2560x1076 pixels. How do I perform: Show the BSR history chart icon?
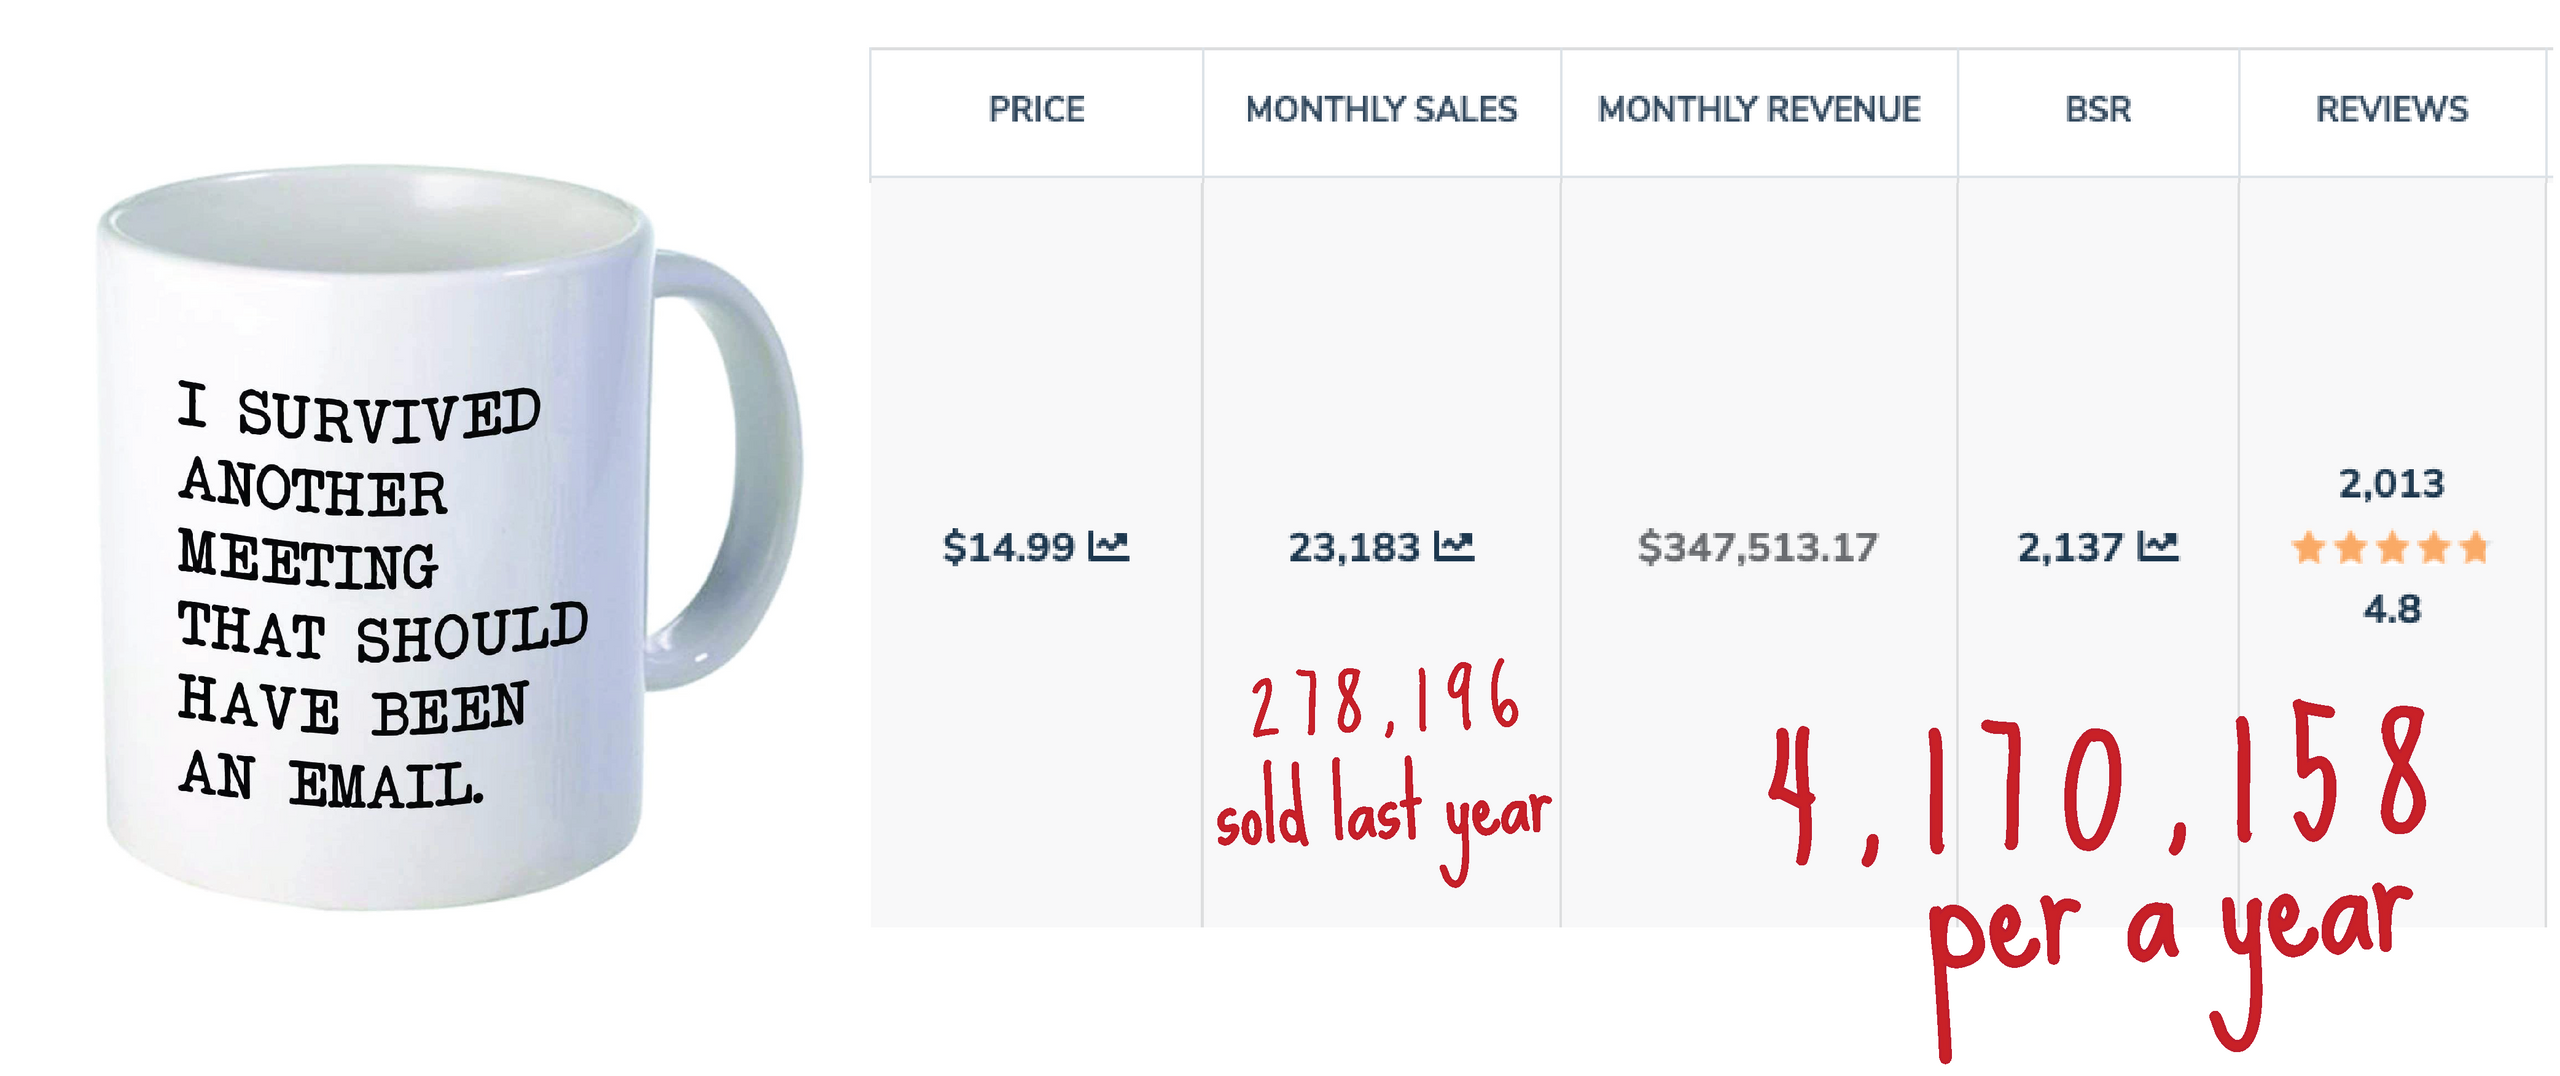pyautogui.click(x=2158, y=546)
